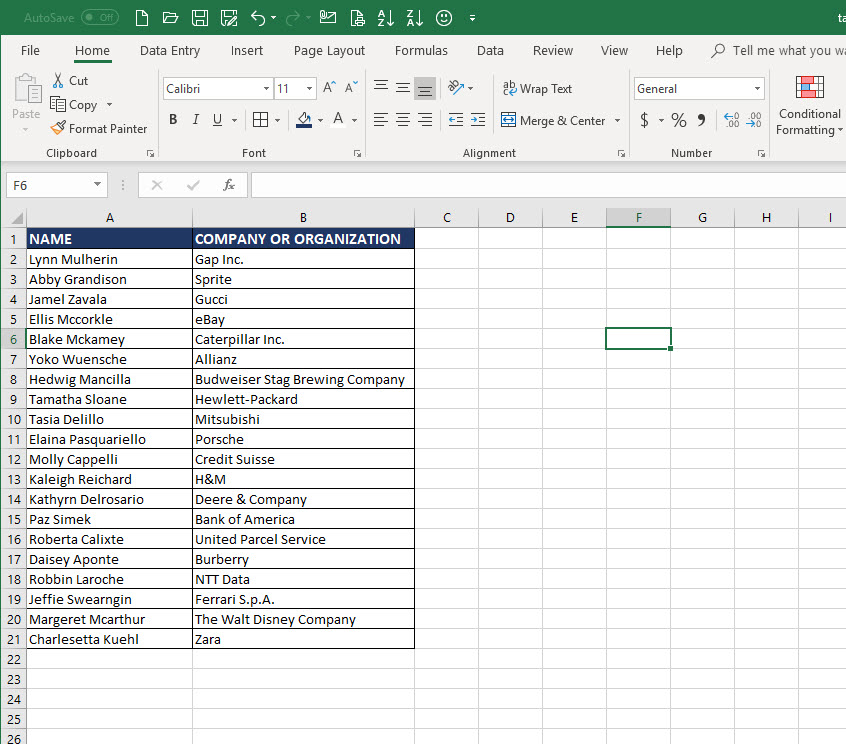
Task: Expand the General number format dropdown
Action: point(758,88)
